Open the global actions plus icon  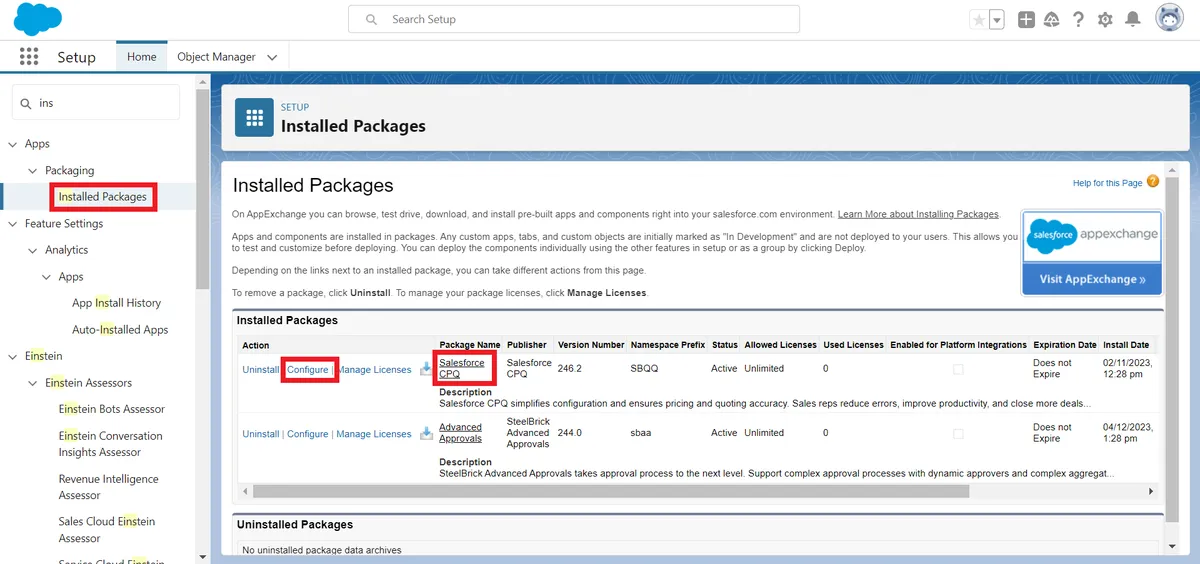pos(1026,20)
